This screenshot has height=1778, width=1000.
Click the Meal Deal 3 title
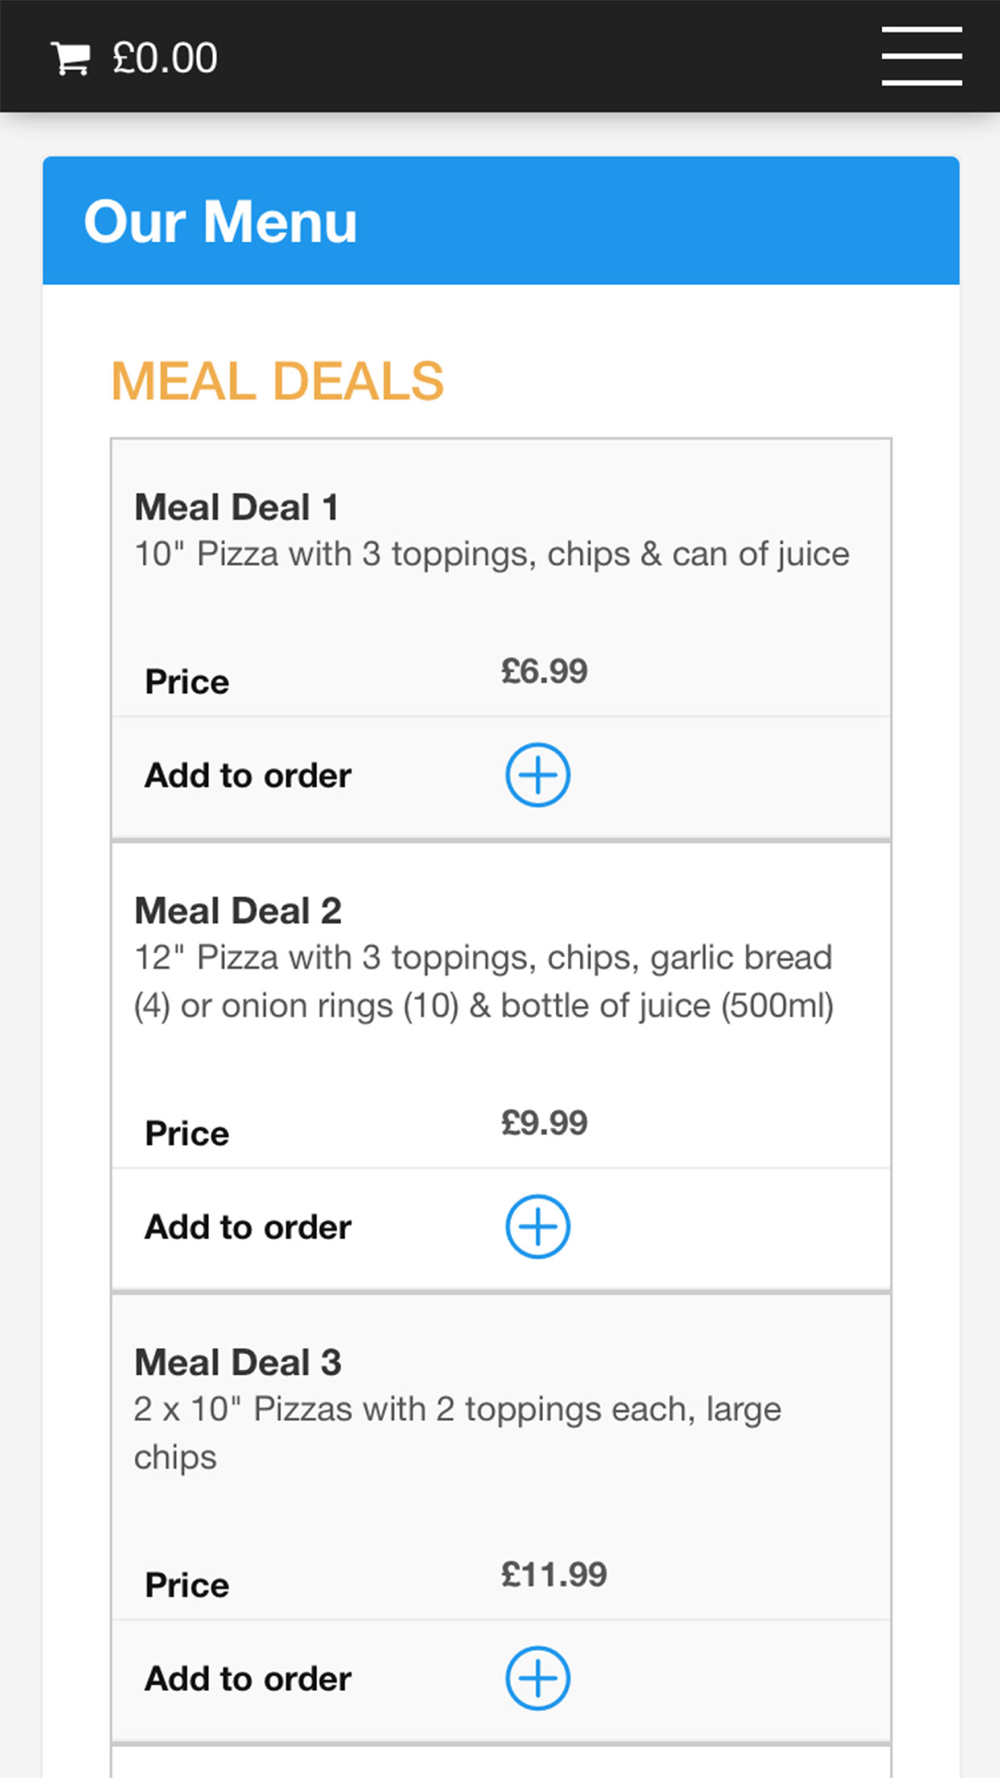click(238, 1362)
